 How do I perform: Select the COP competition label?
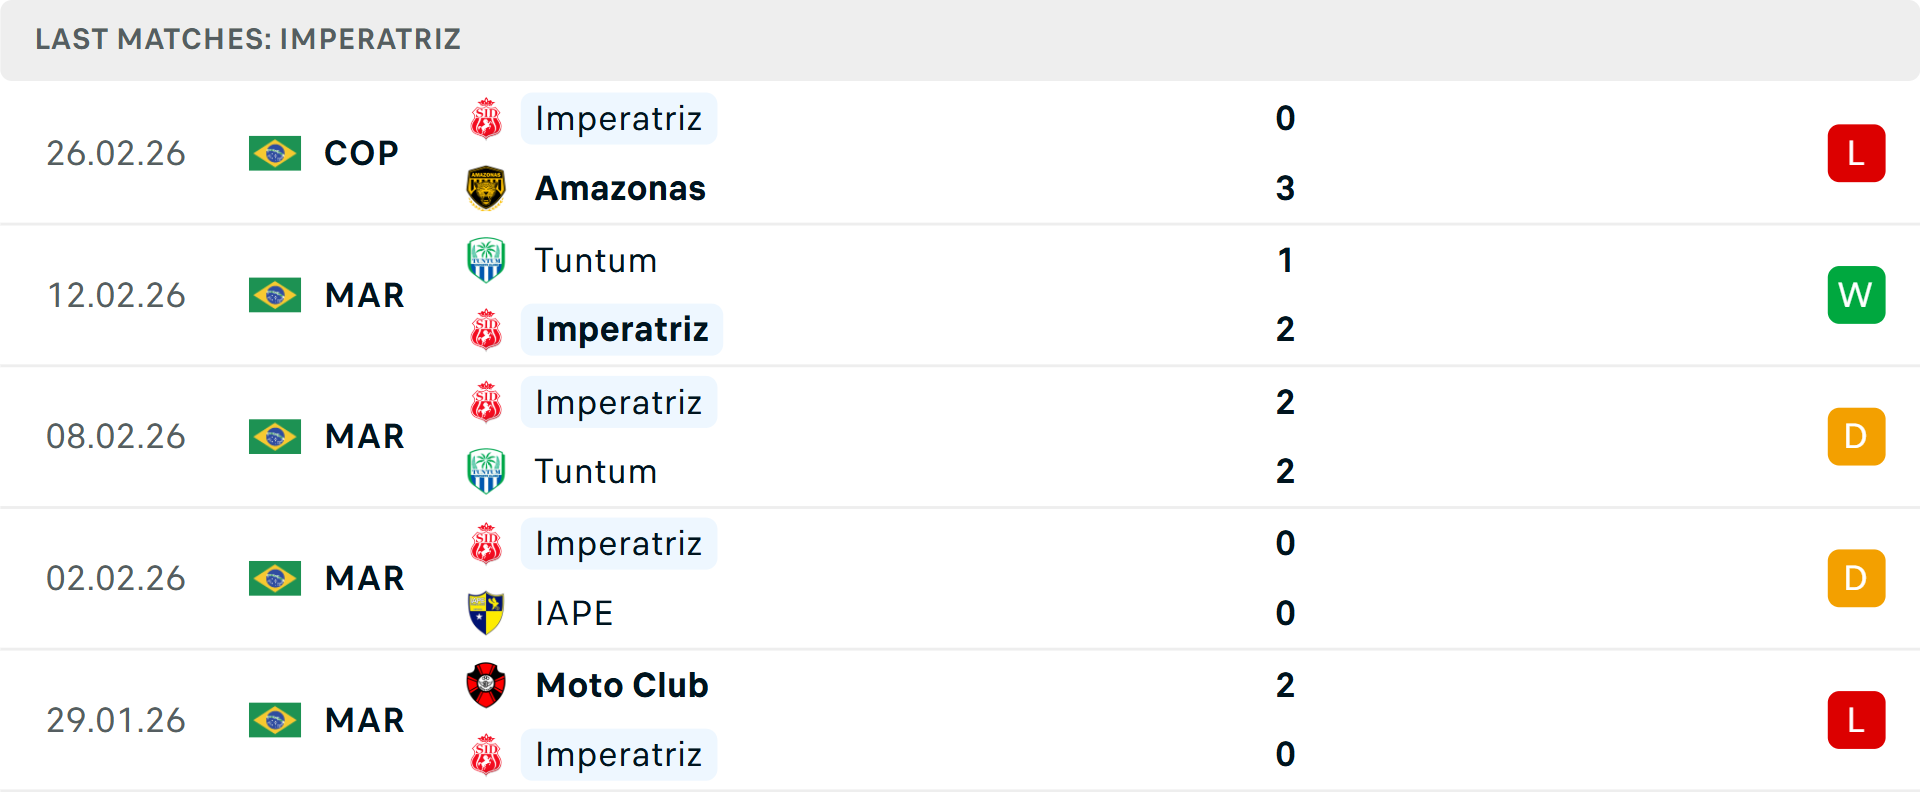pos(361,154)
